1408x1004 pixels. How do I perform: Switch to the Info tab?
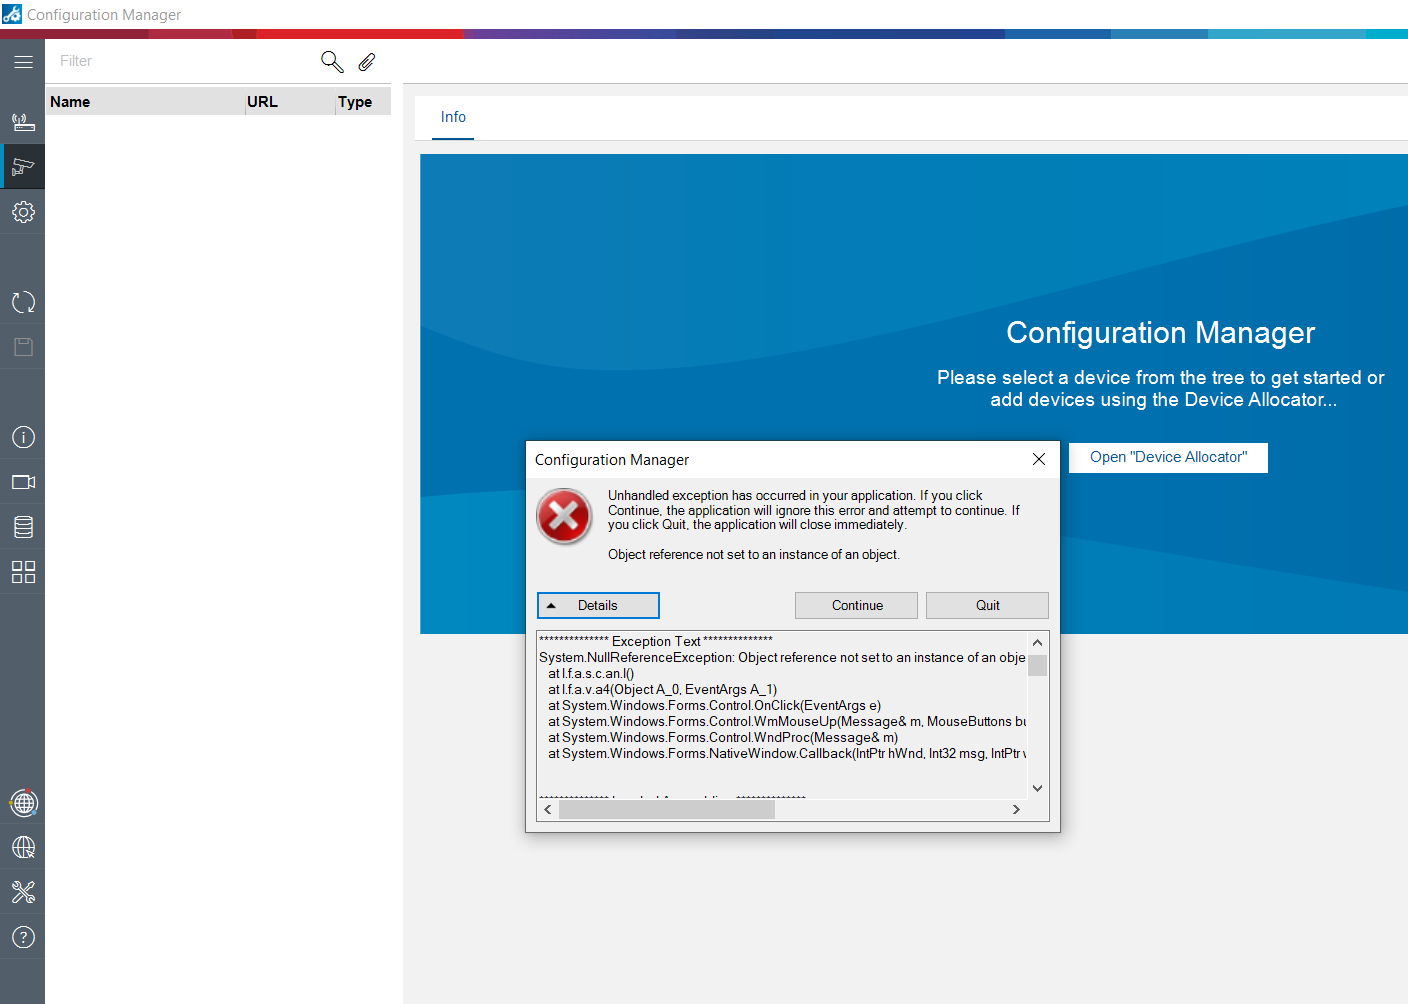pyautogui.click(x=453, y=117)
